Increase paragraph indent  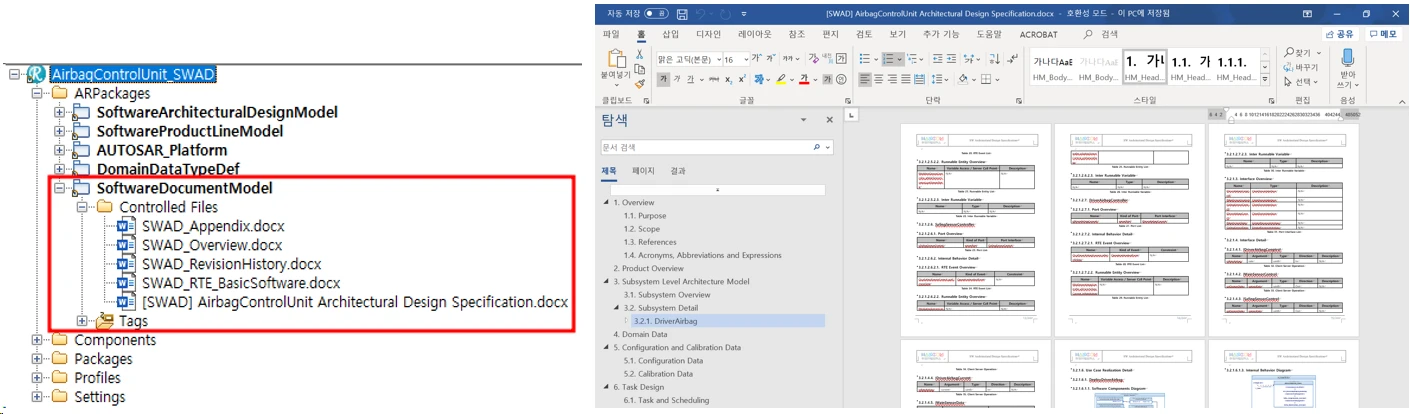tap(951, 59)
